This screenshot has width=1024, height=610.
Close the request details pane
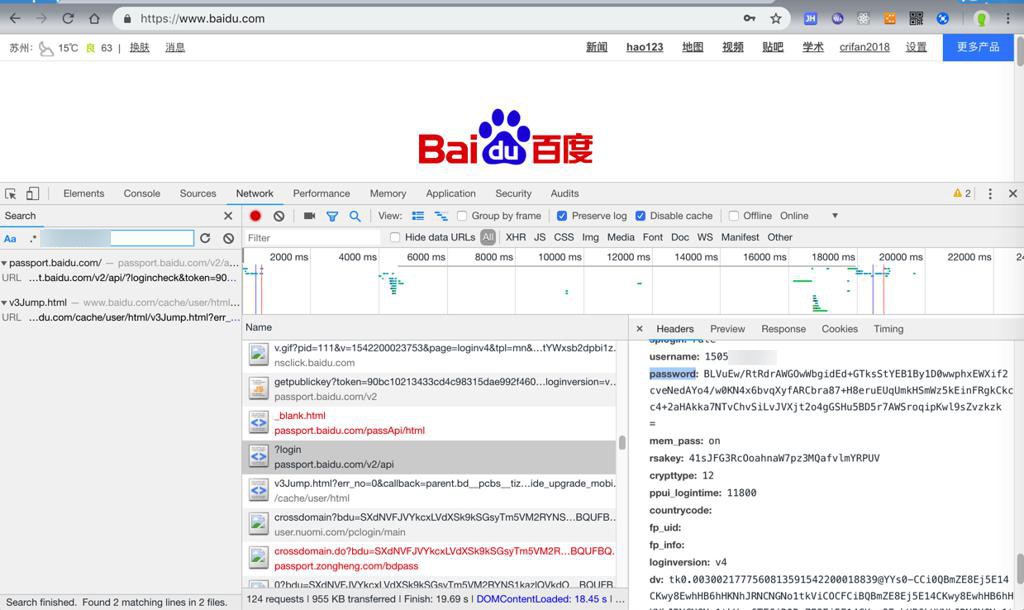click(639, 329)
